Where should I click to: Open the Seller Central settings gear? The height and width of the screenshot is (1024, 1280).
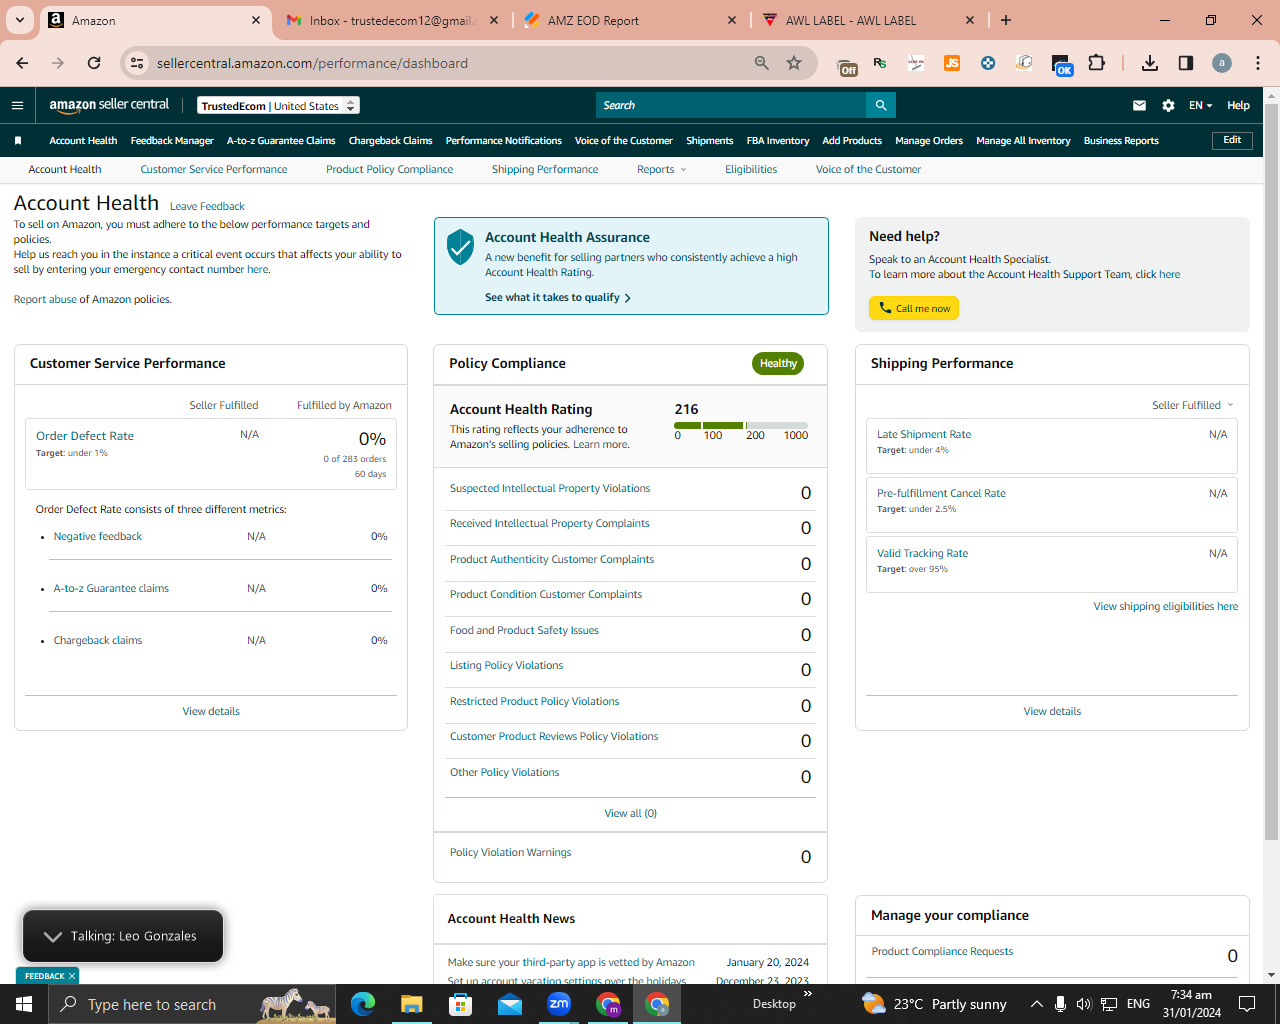click(x=1168, y=105)
